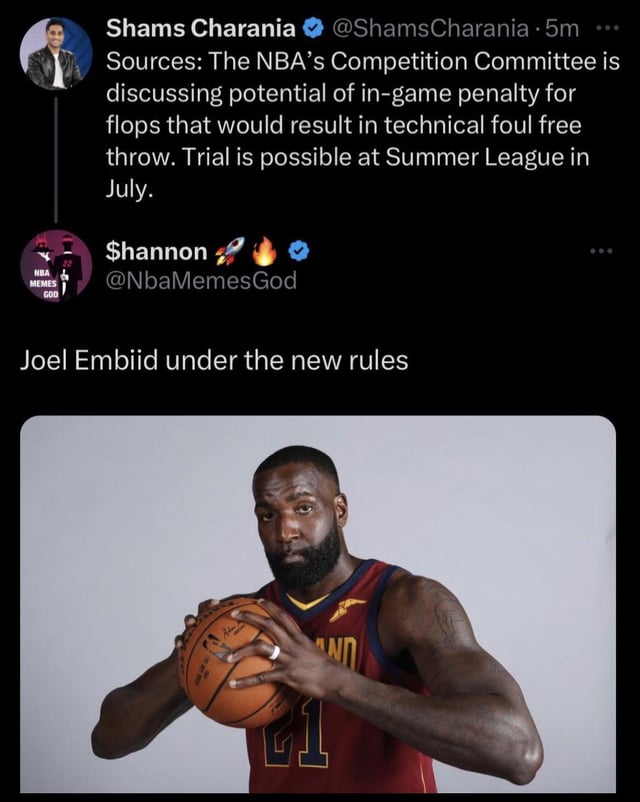The width and height of the screenshot is (640, 802).
Task: Click the $hannon display name
Action: pyautogui.click(x=157, y=252)
